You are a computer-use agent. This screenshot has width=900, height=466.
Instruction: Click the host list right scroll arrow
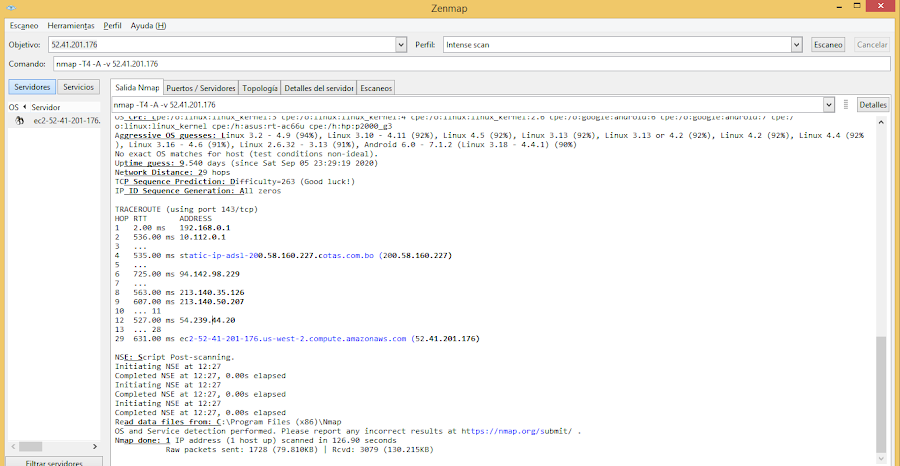click(x=95, y=446)
